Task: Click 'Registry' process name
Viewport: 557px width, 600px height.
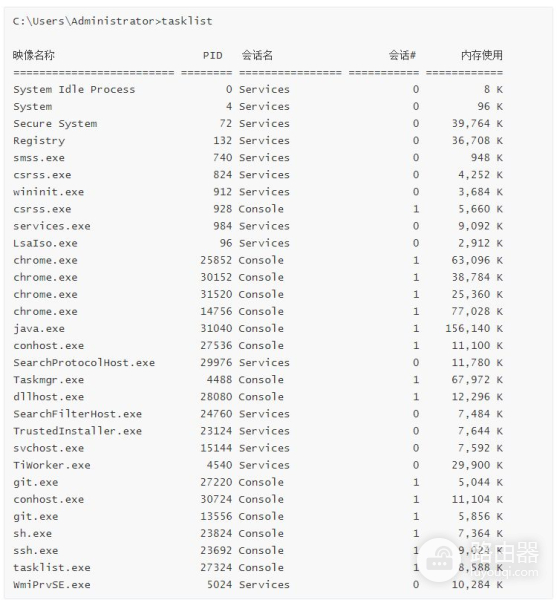Action: [39, 141]
